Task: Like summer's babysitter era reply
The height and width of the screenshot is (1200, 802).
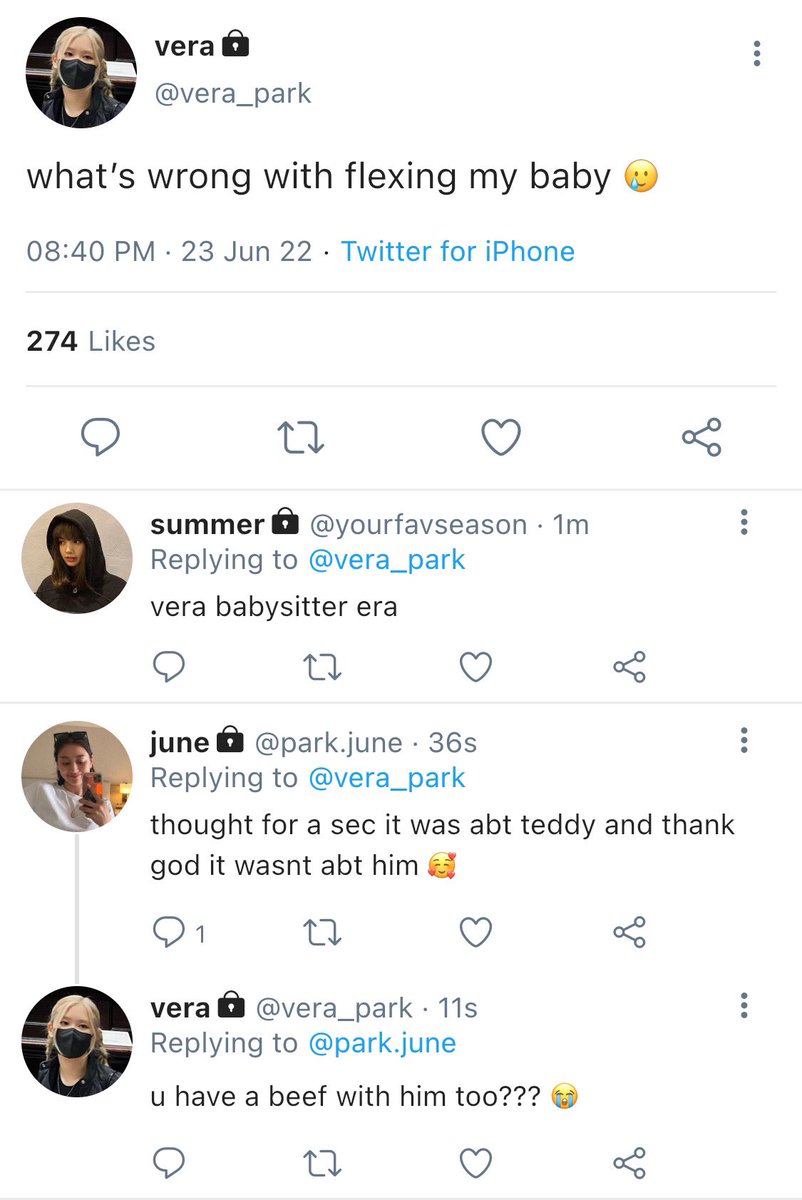Action: pyautogui.click(x=476, y=667)
